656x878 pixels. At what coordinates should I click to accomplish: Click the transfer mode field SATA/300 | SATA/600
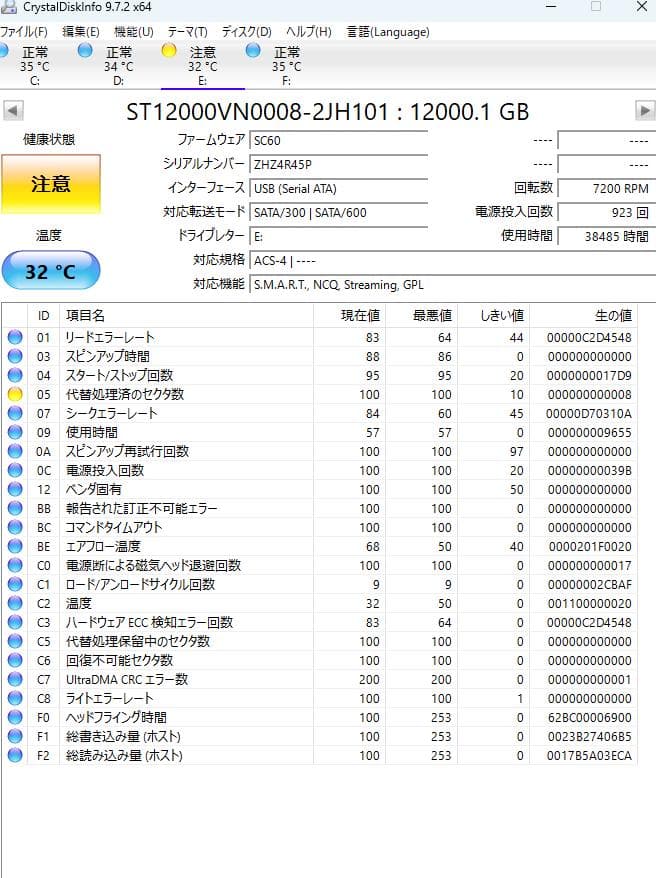tap(338, 213)
